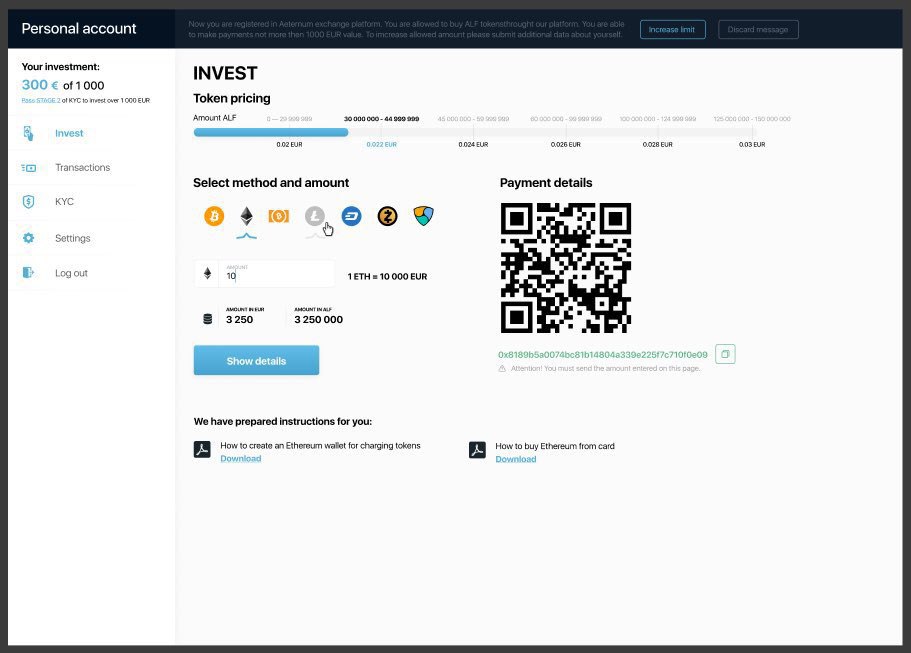911x653 pixels.
Task: Choose the Zcash payment icon
Action: pyautogui.click(x=387, y=216)
